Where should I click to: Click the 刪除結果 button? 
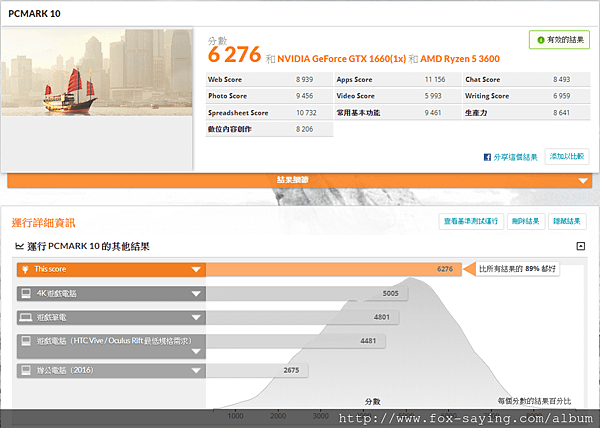[x=526, y=221]
